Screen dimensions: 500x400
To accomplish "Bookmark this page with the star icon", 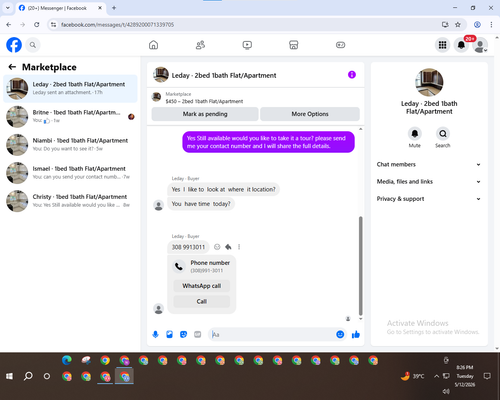I will click(458, 25).
